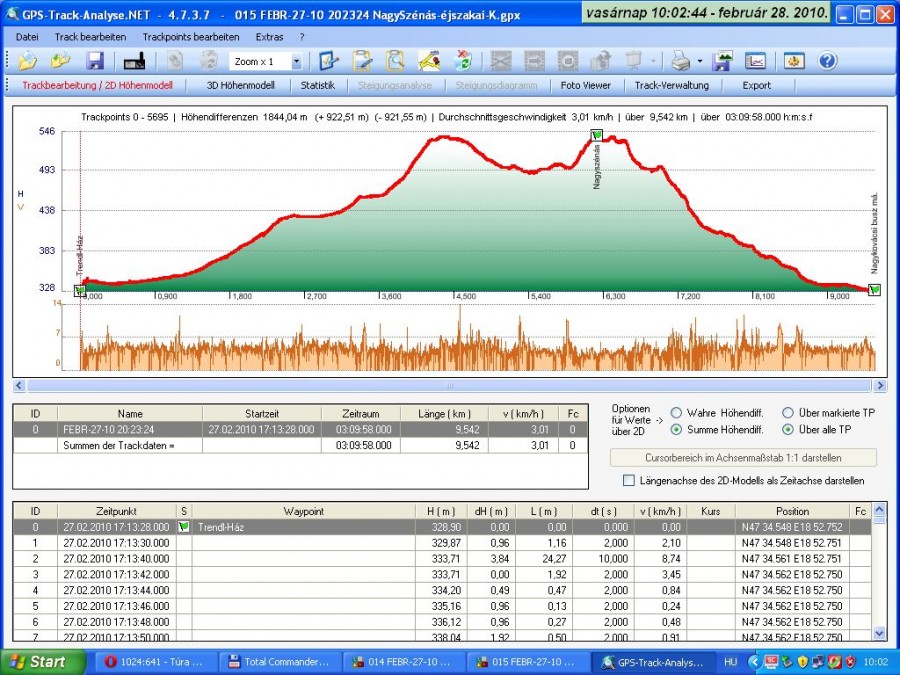Click the magnifier document icon in toolbar
Viewport: 900px width, 675px height.
tap(396, 61)
